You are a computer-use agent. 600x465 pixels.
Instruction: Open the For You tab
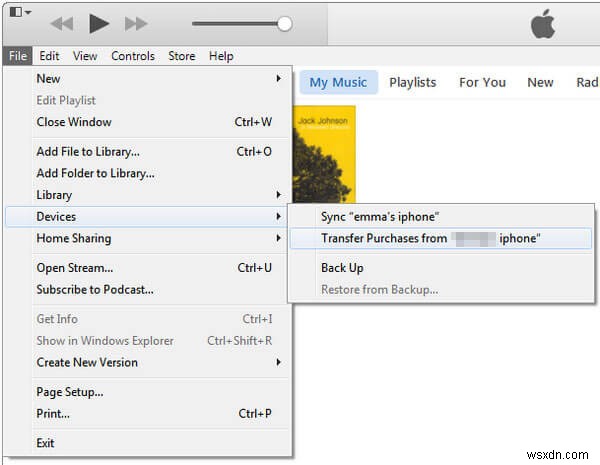(483, 82)
